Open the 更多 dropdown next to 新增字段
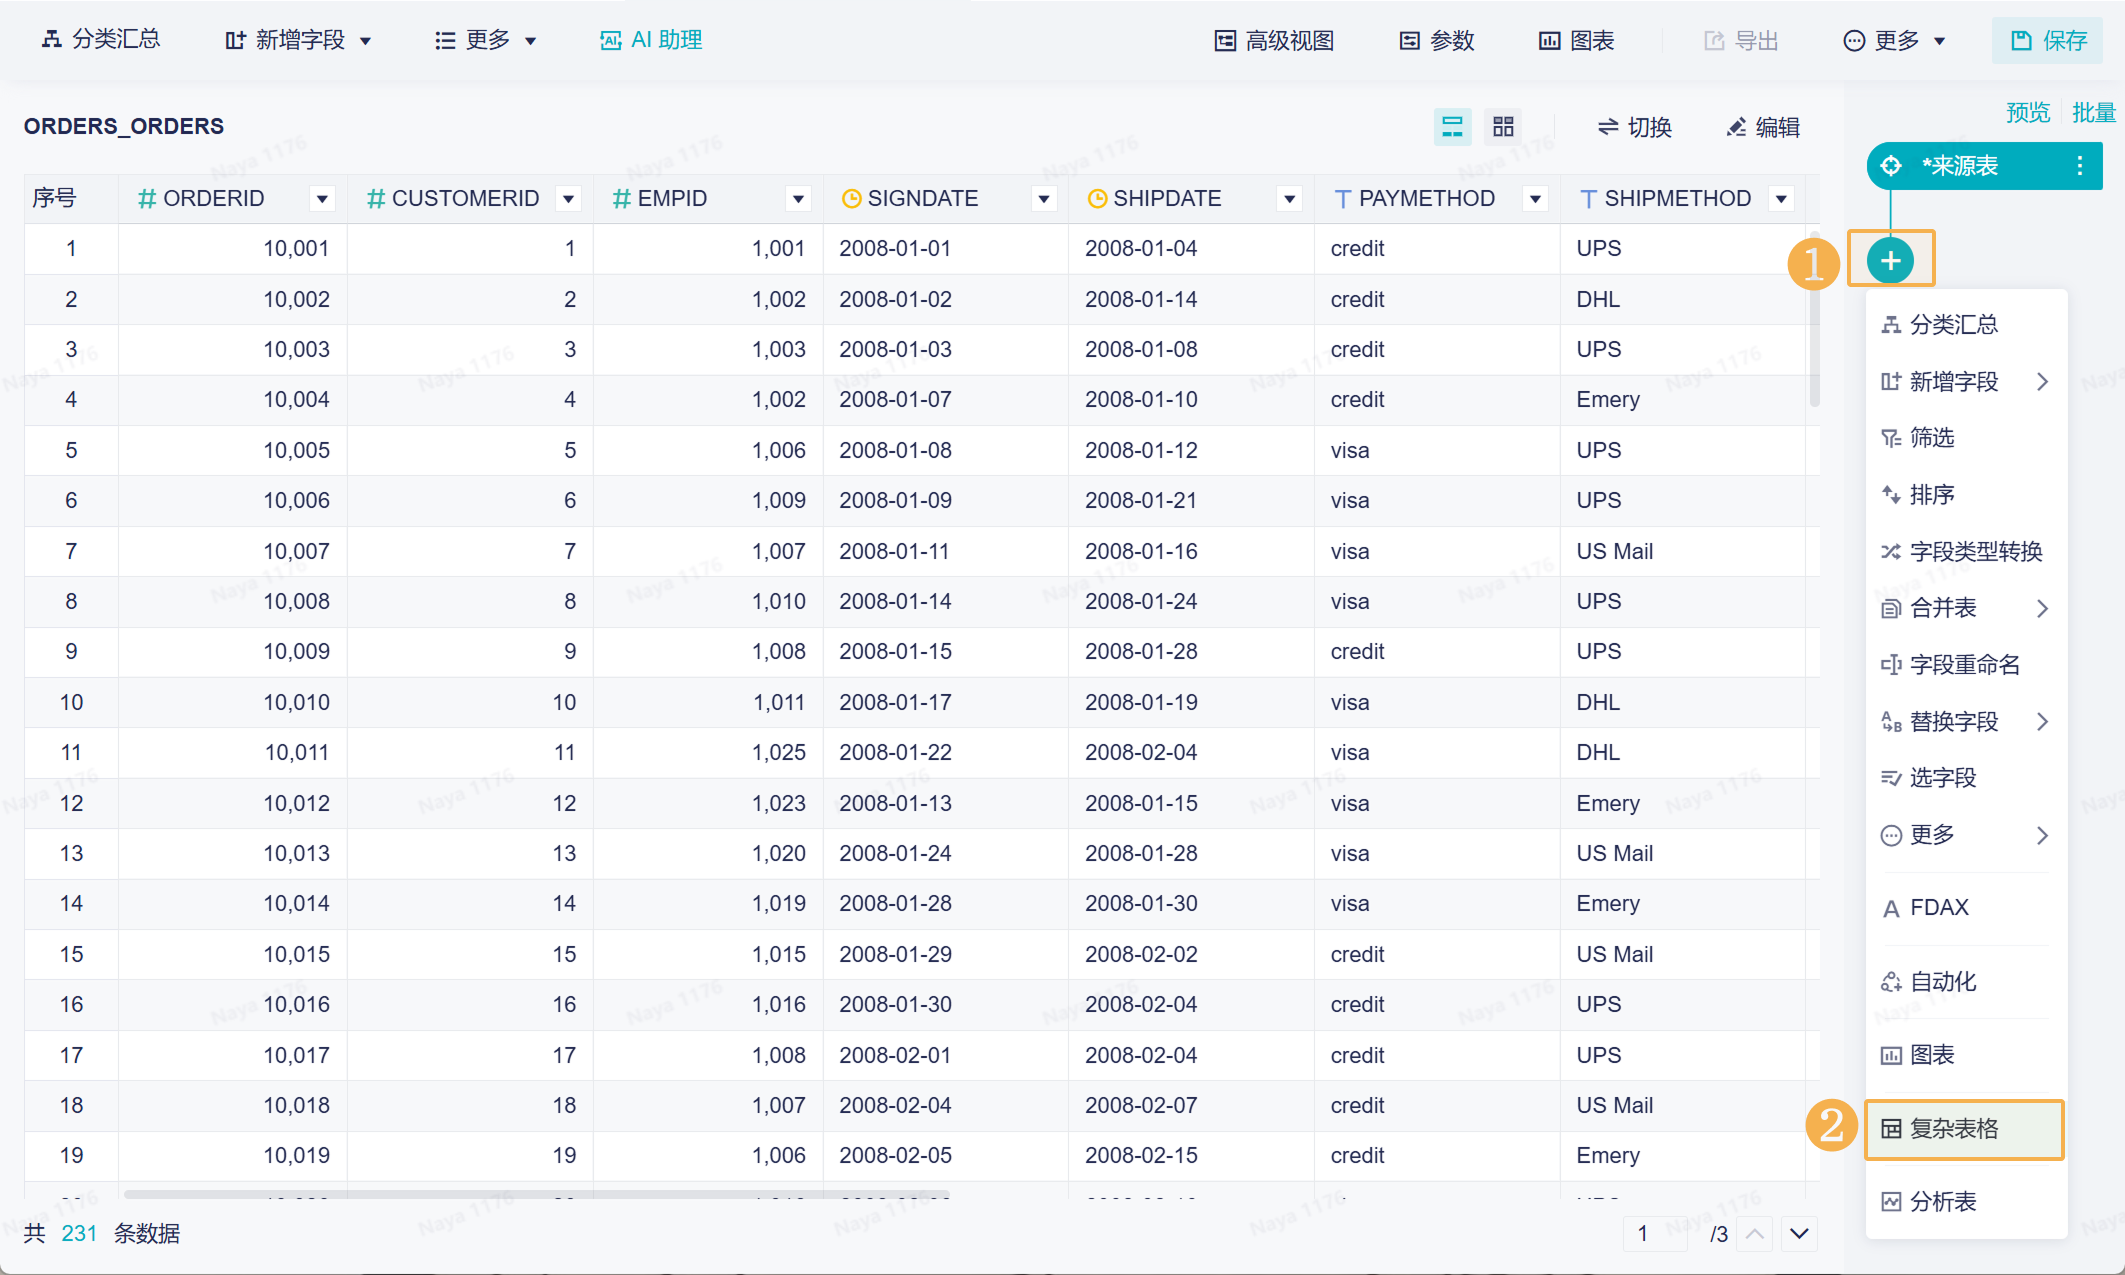 point(487,40)
